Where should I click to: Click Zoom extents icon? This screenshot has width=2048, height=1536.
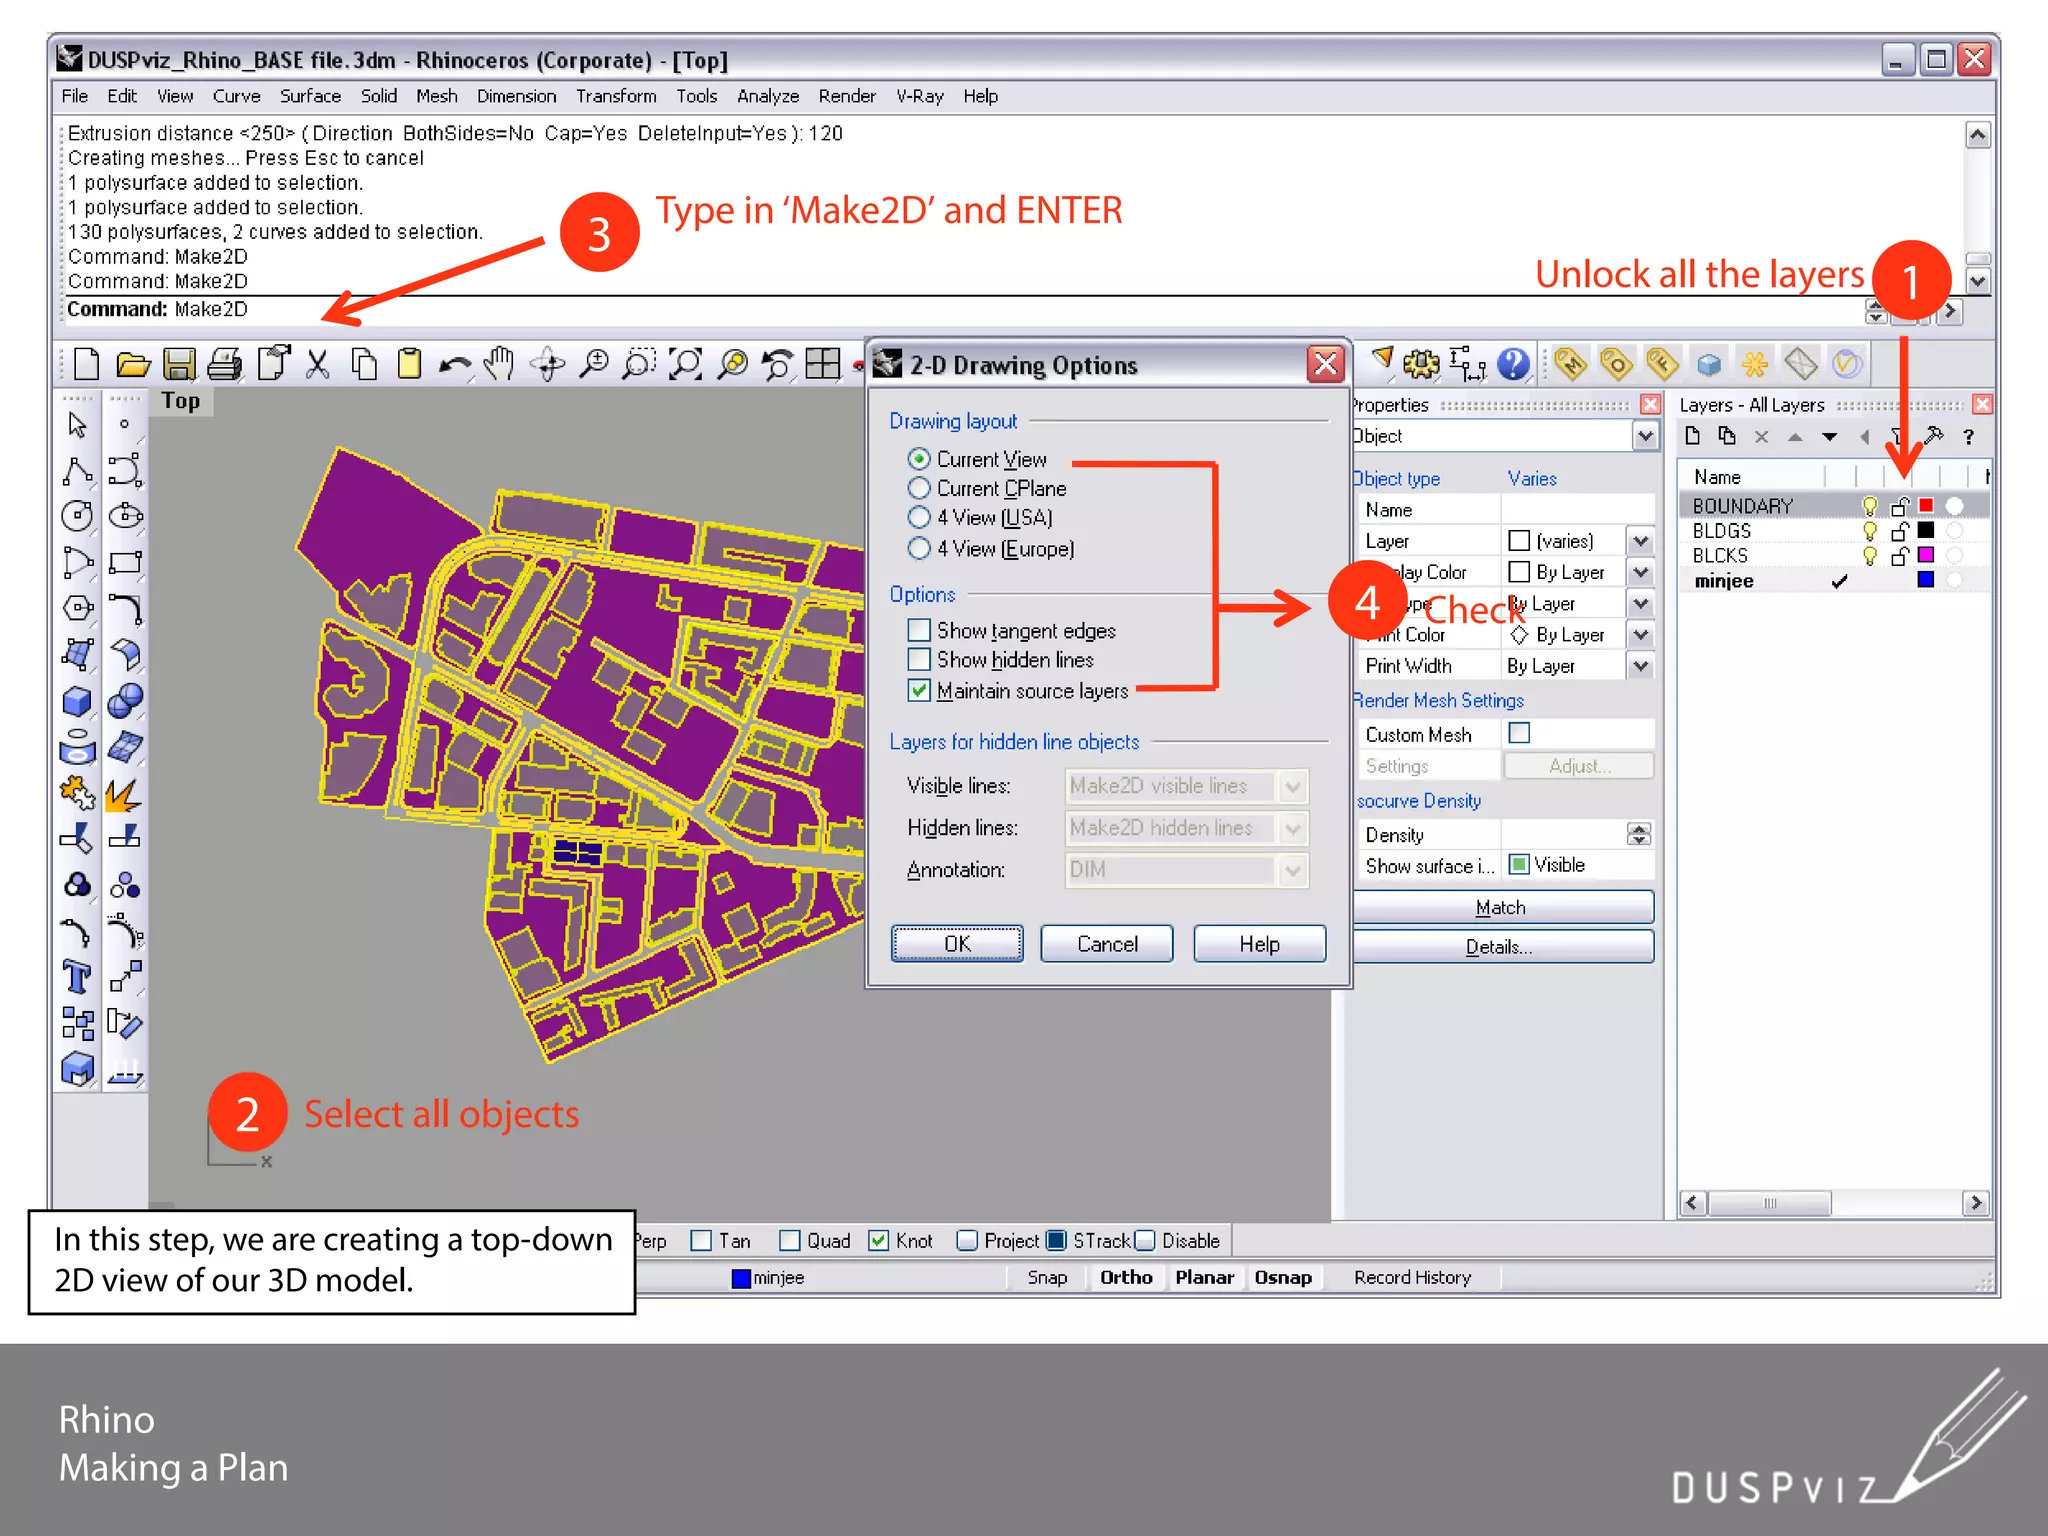click(x=686, y=364)
